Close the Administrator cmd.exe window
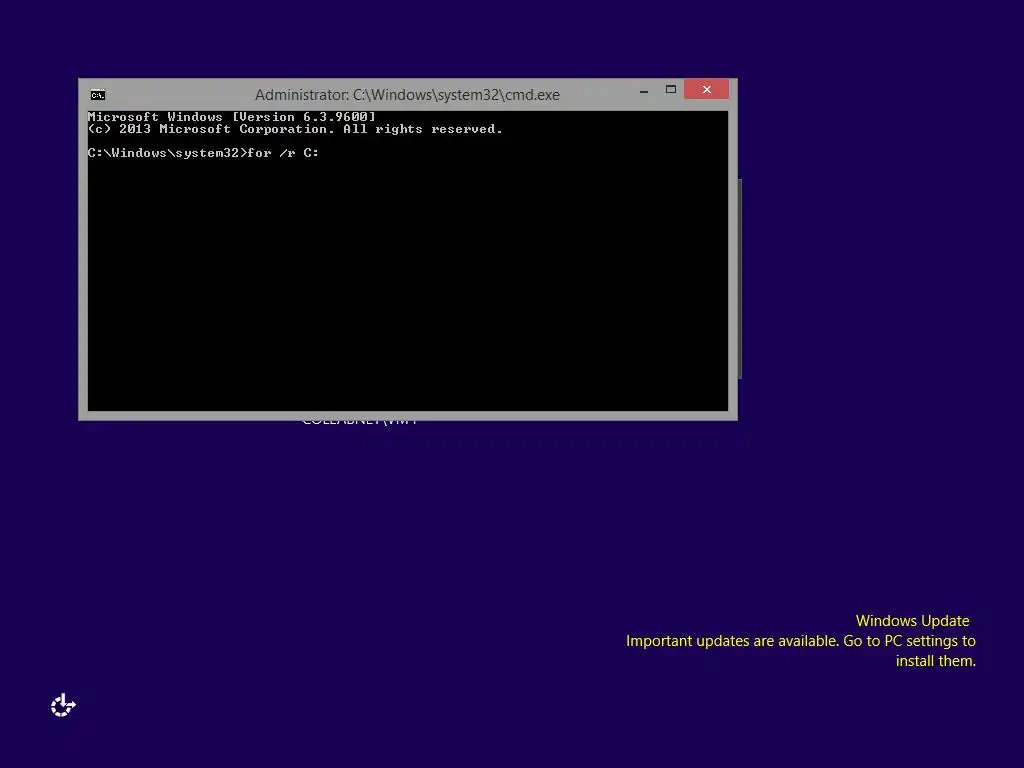The width and height of the screenshot is (1024, 768). point(707,89)
